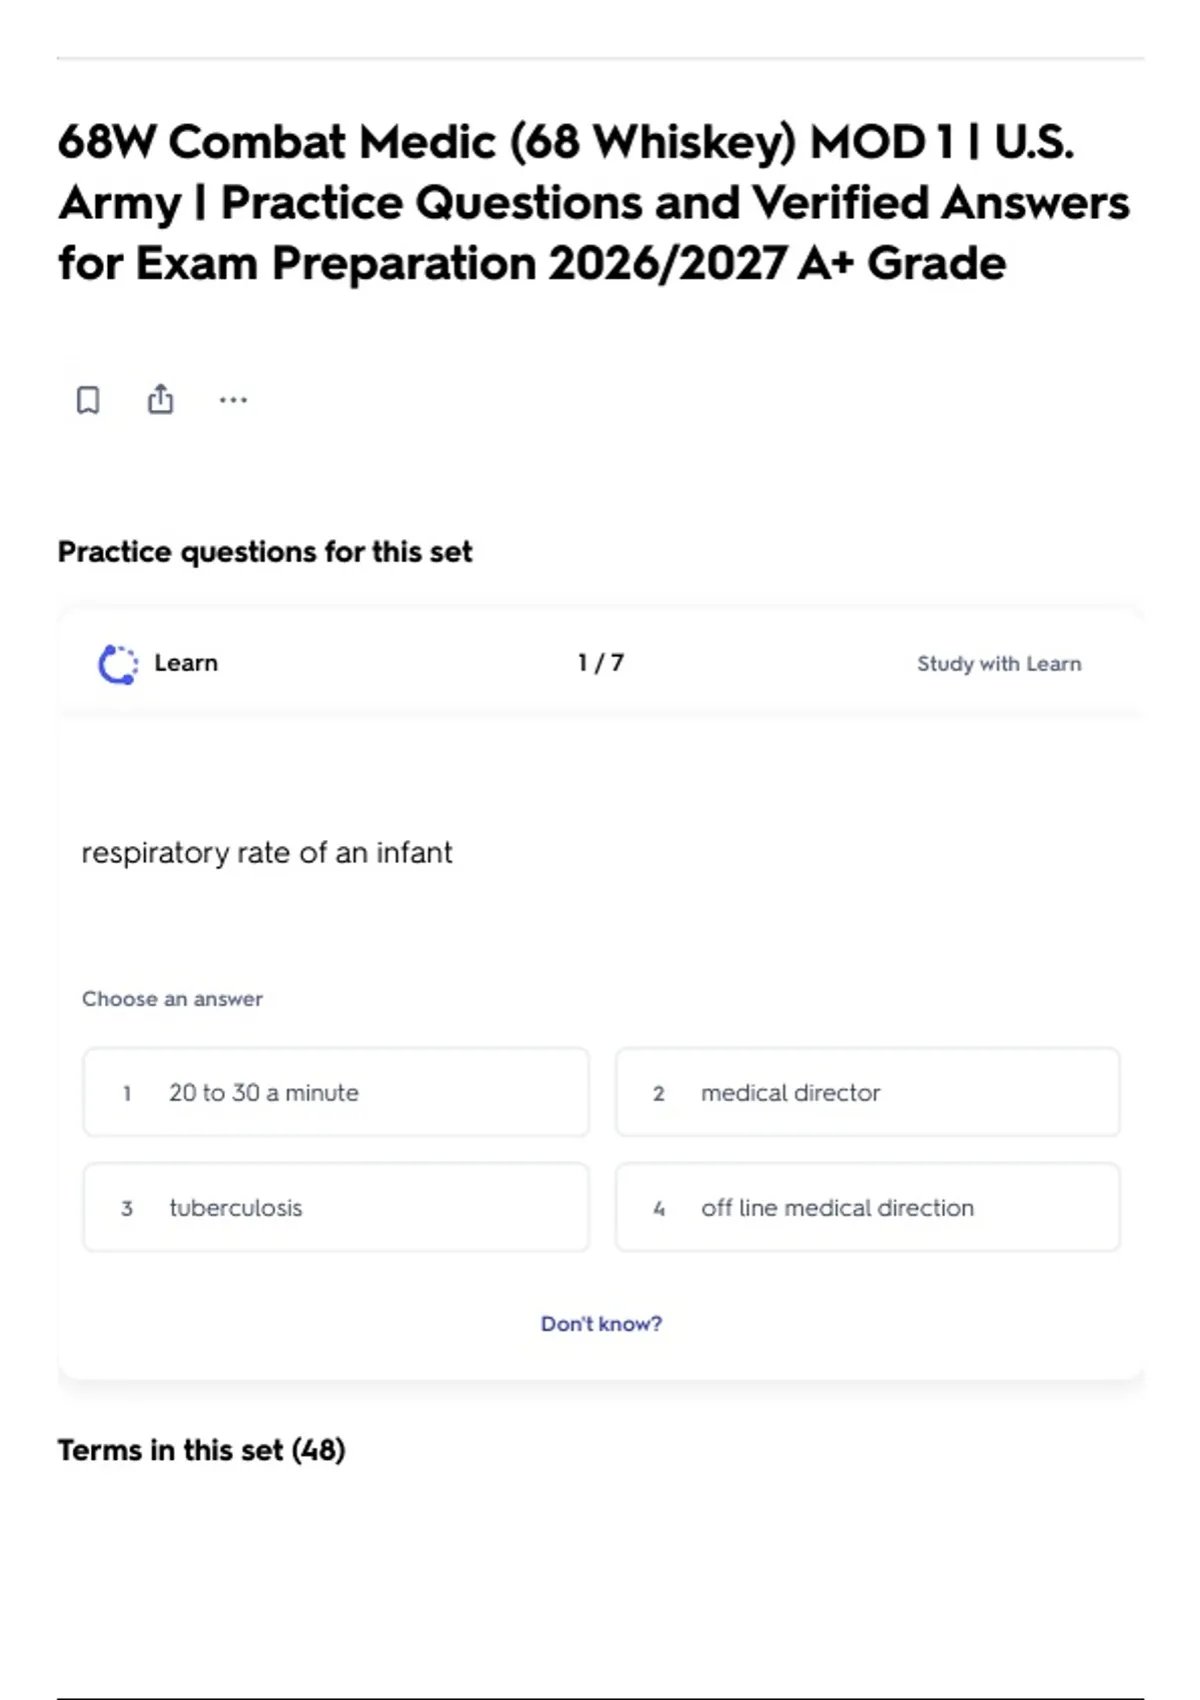Select 'off line medical direction' answer
Screen dimensions: 1200x1700
[x=868, y=1207]
